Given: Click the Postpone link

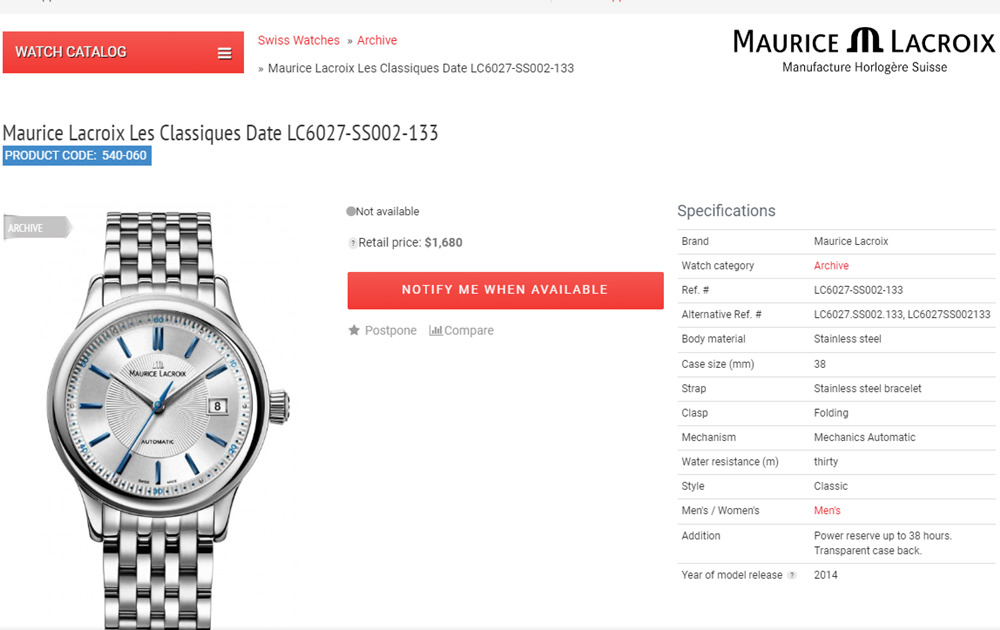Looking at the screenshot, I should coord(390,330).
